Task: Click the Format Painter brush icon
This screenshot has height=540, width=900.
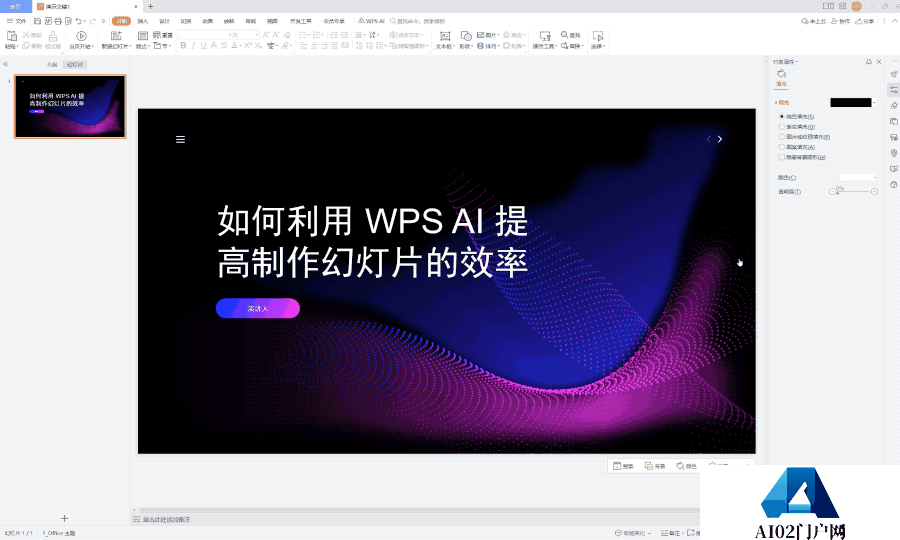Action: click(53, 36)
